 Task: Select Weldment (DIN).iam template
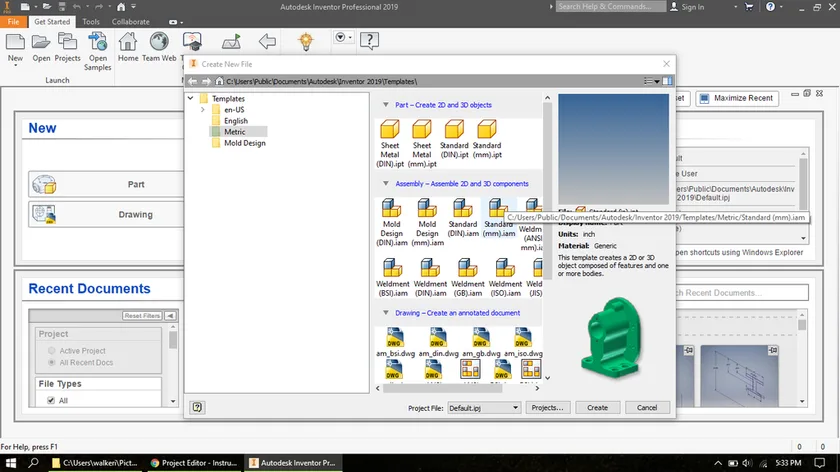(430, 278)
